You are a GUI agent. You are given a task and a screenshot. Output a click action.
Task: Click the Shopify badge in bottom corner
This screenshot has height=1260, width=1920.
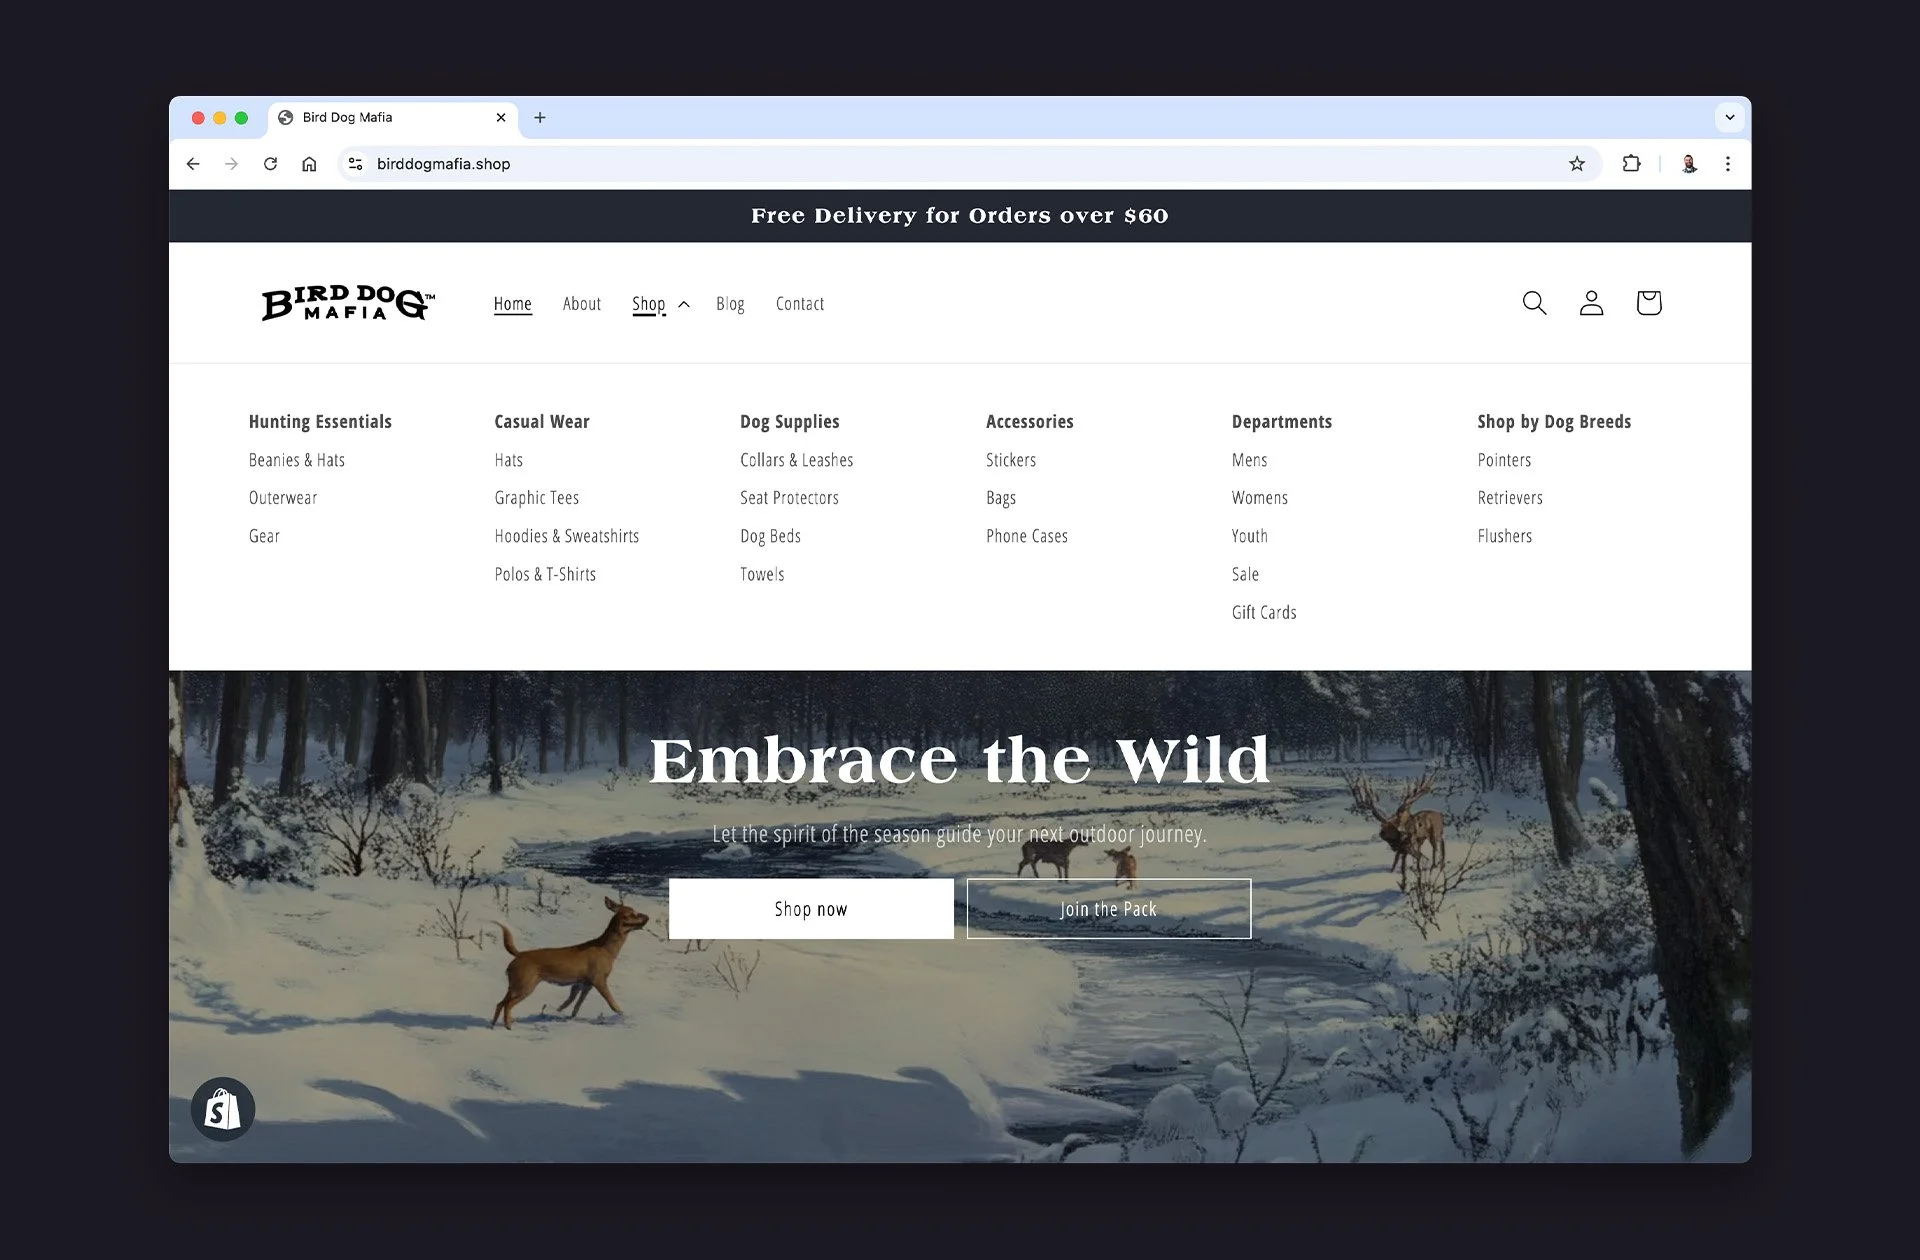tap(223, 1108)
